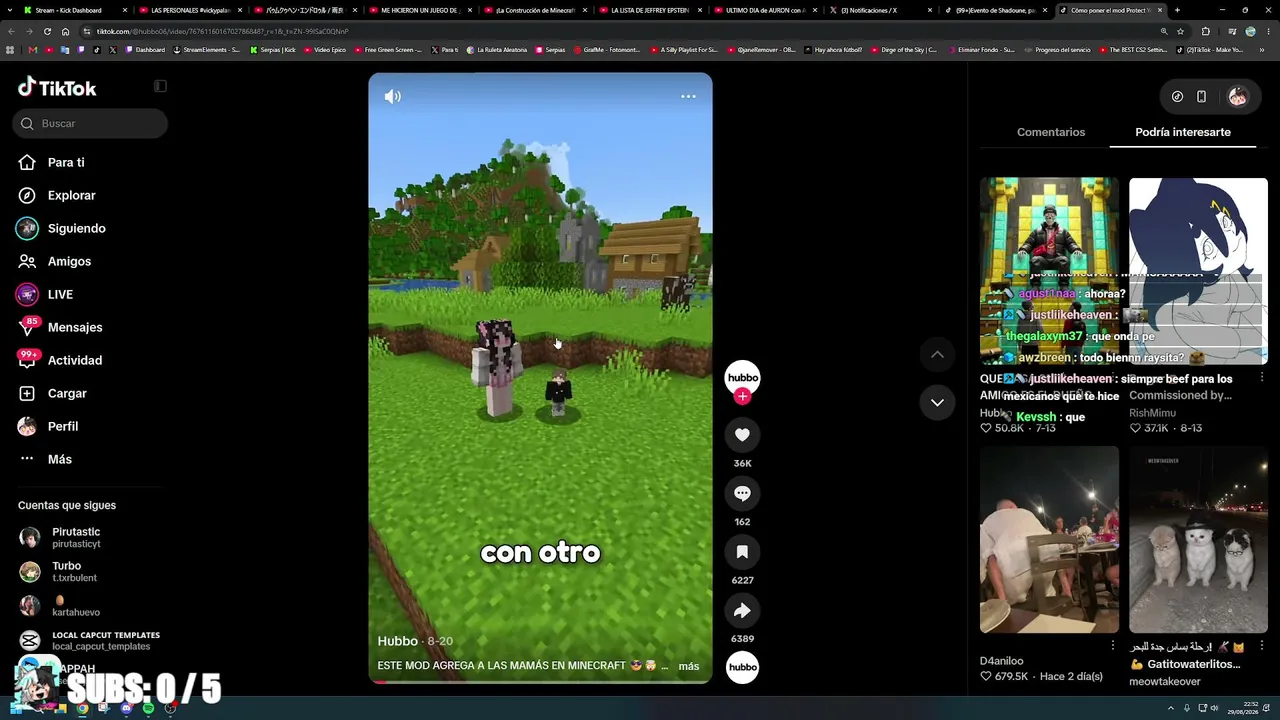
Task: Reload the page in browser
Action: click(x=46, y=31)
